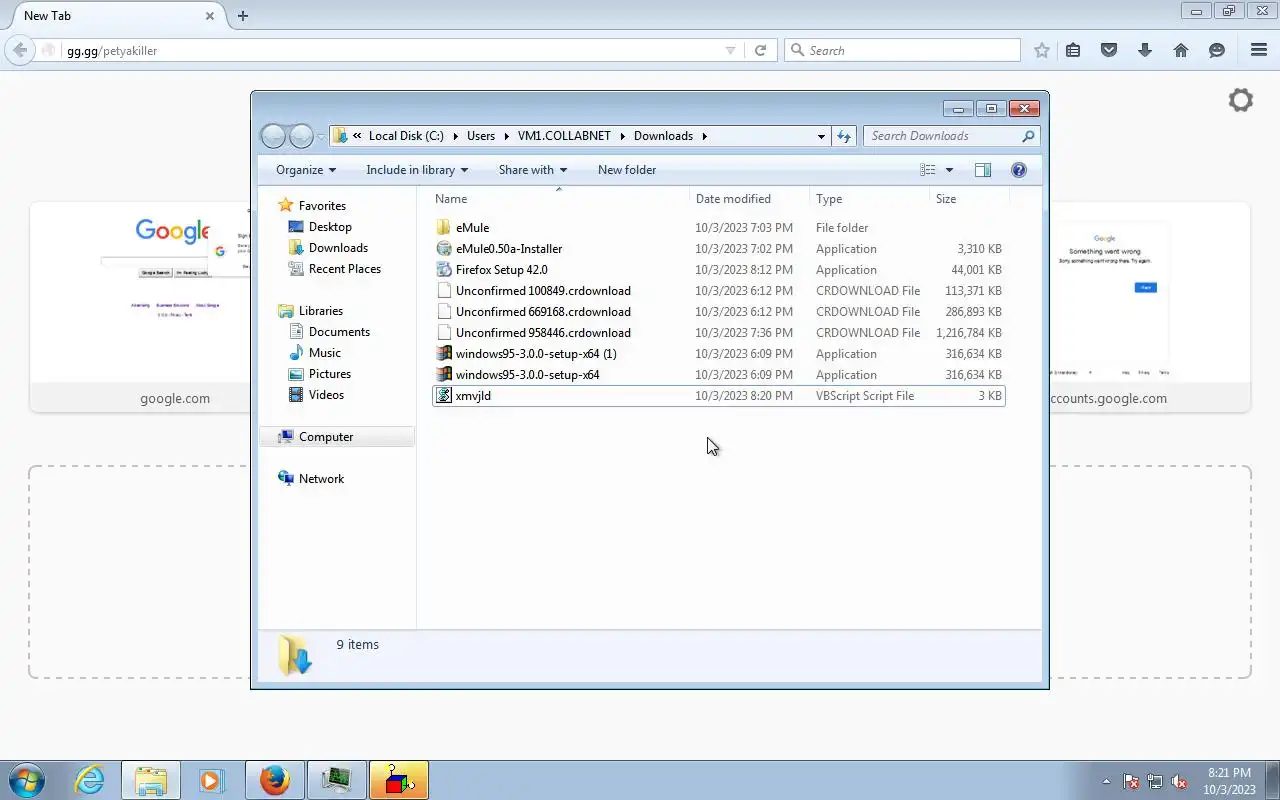The width and height of the screenshot is (1280, 800).
Task: Select Libraries in the navigation pane
Action: click(x=320, y=311)
